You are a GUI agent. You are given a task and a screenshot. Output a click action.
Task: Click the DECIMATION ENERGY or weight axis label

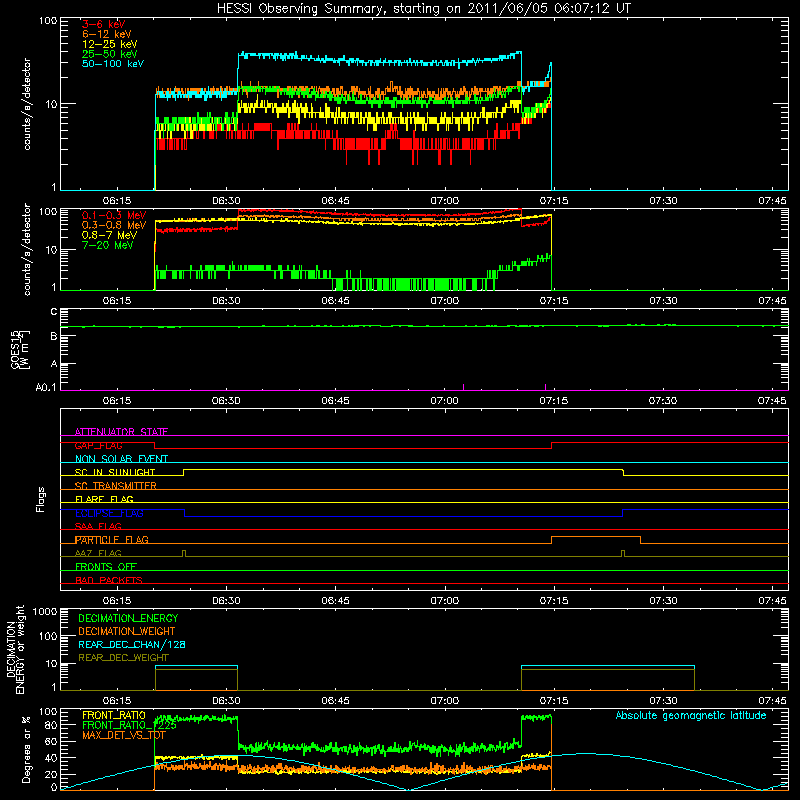pyautogui.click(x=15, y=649)
